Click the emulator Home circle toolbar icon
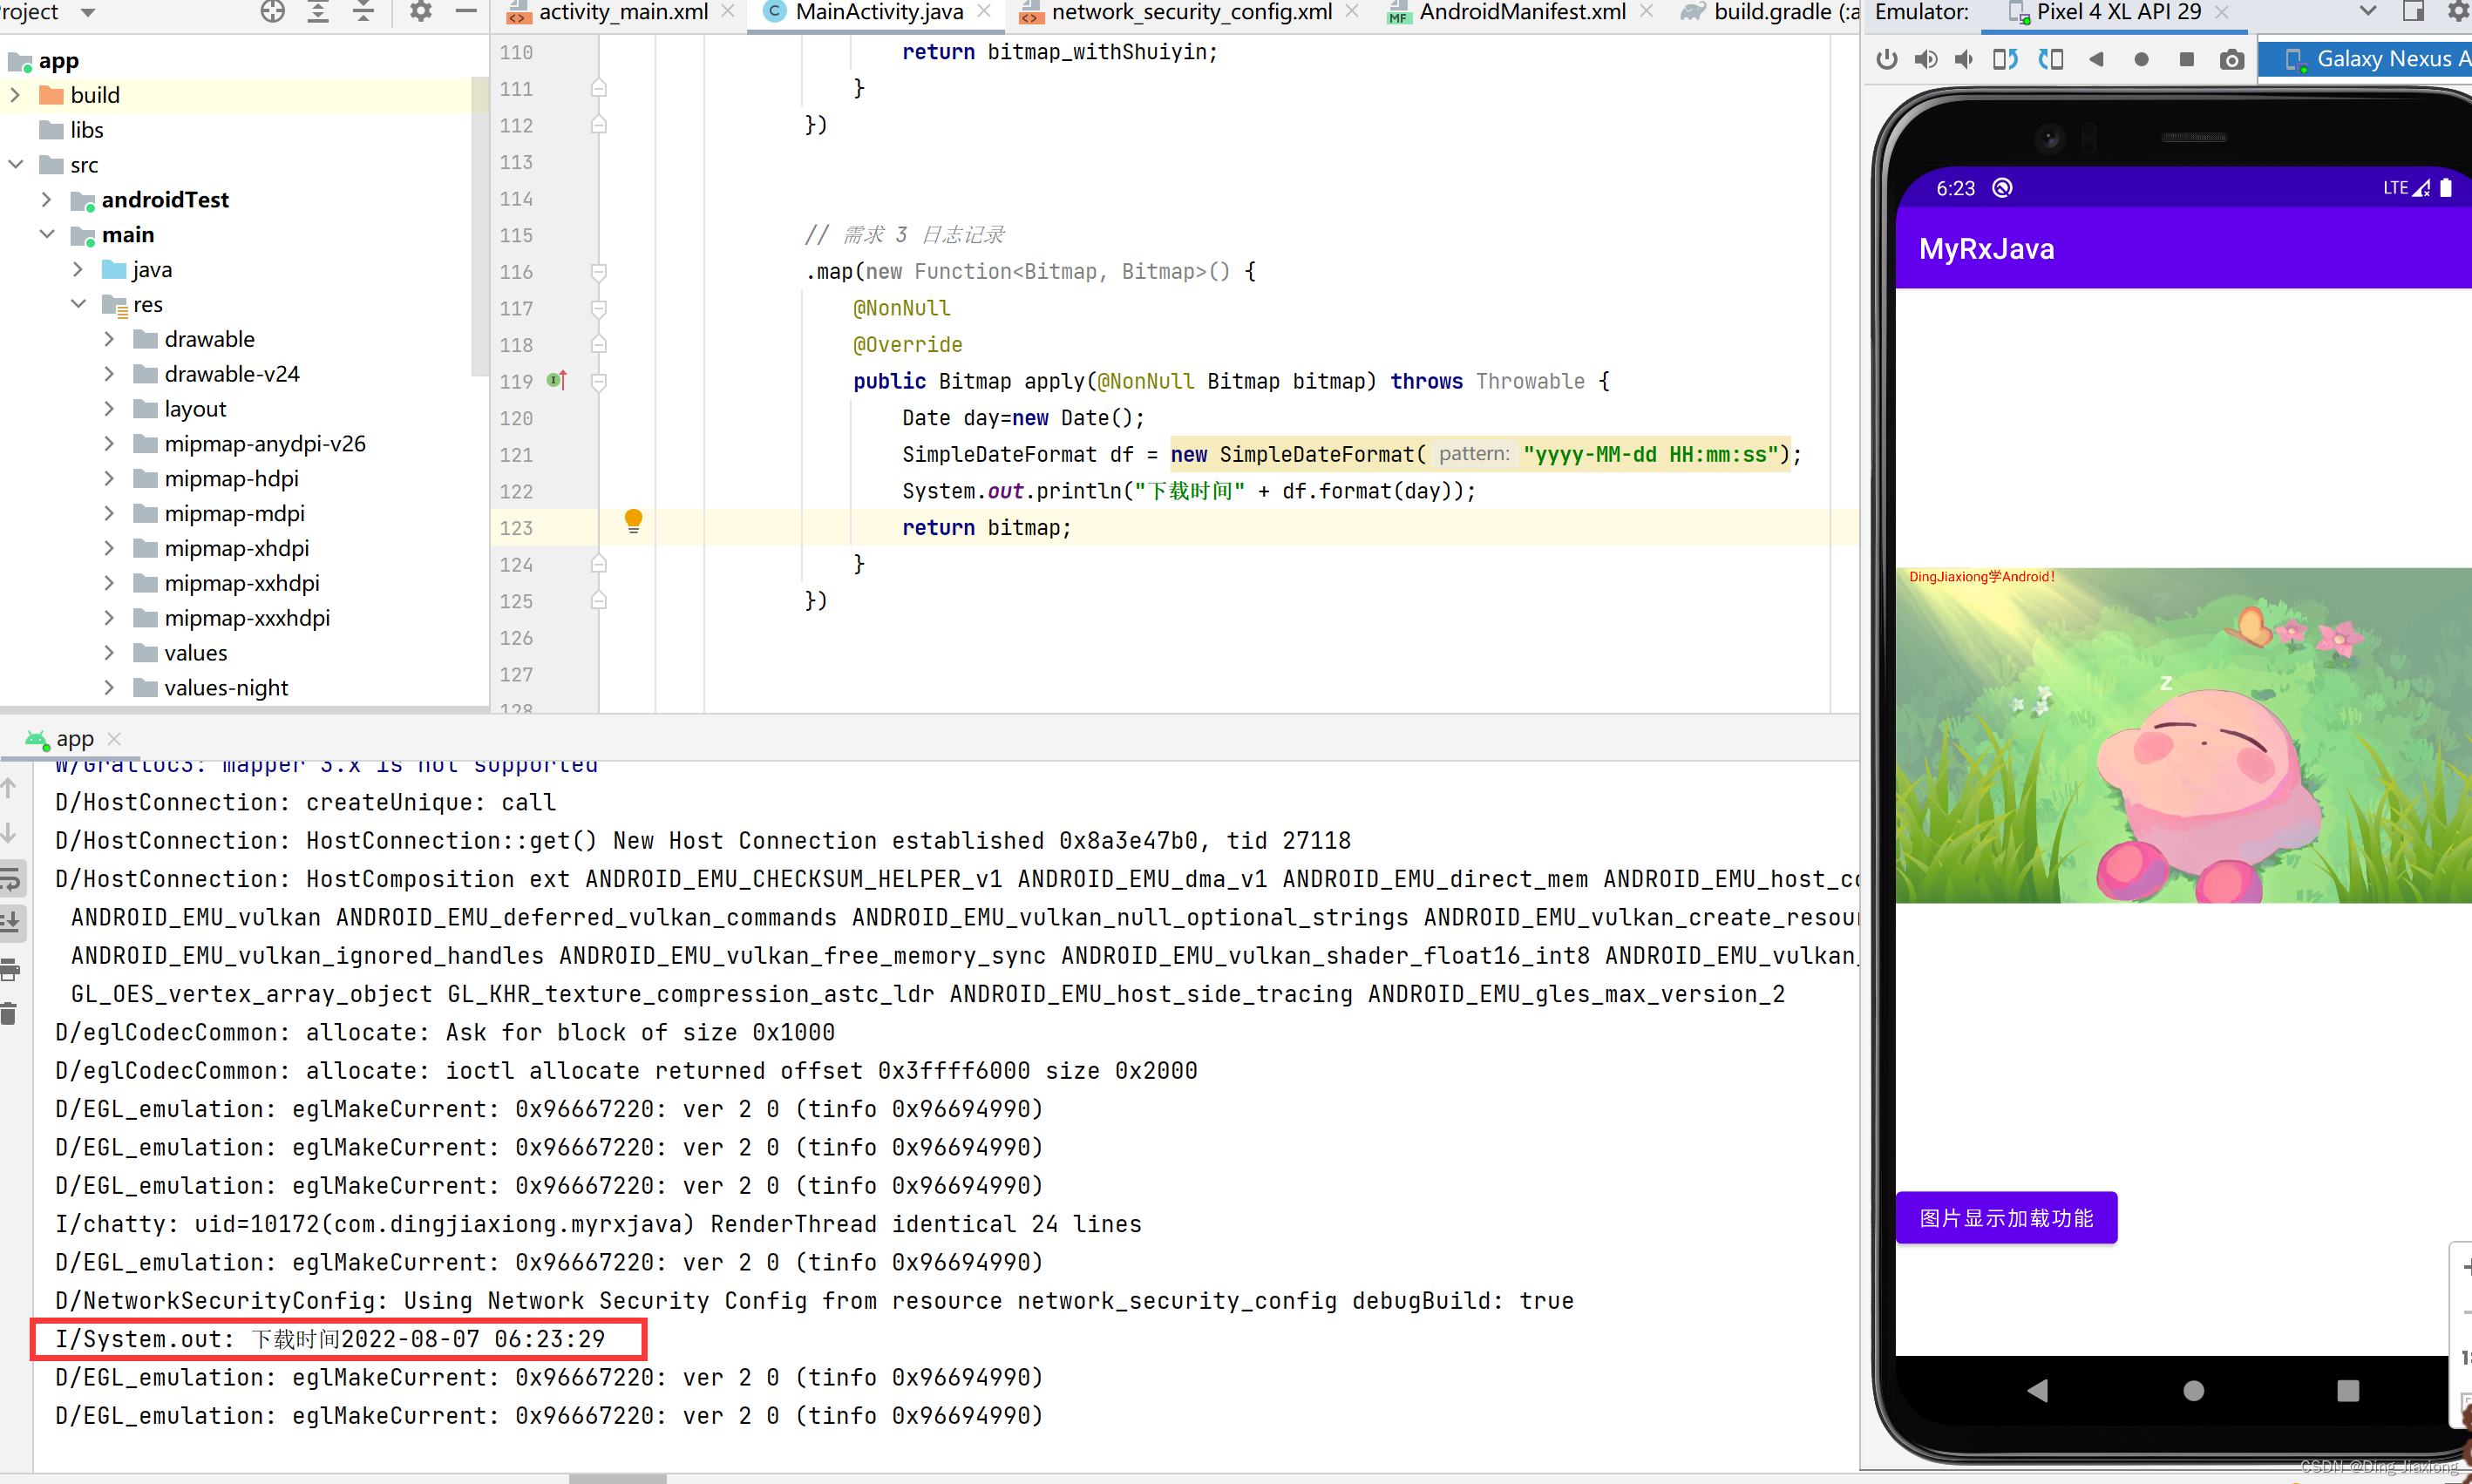The height and width of the screenshot is (1484, 2472). click(x=2141, y=60)
